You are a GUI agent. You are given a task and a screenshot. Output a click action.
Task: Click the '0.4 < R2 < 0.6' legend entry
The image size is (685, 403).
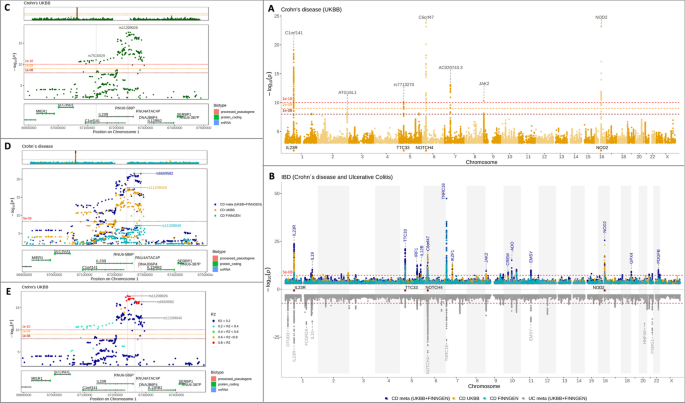pos(228,332)
